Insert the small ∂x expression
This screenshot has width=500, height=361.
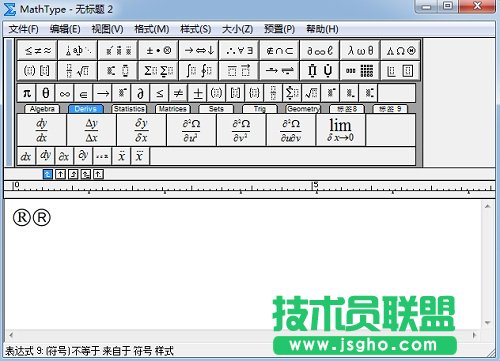(64, 156)
